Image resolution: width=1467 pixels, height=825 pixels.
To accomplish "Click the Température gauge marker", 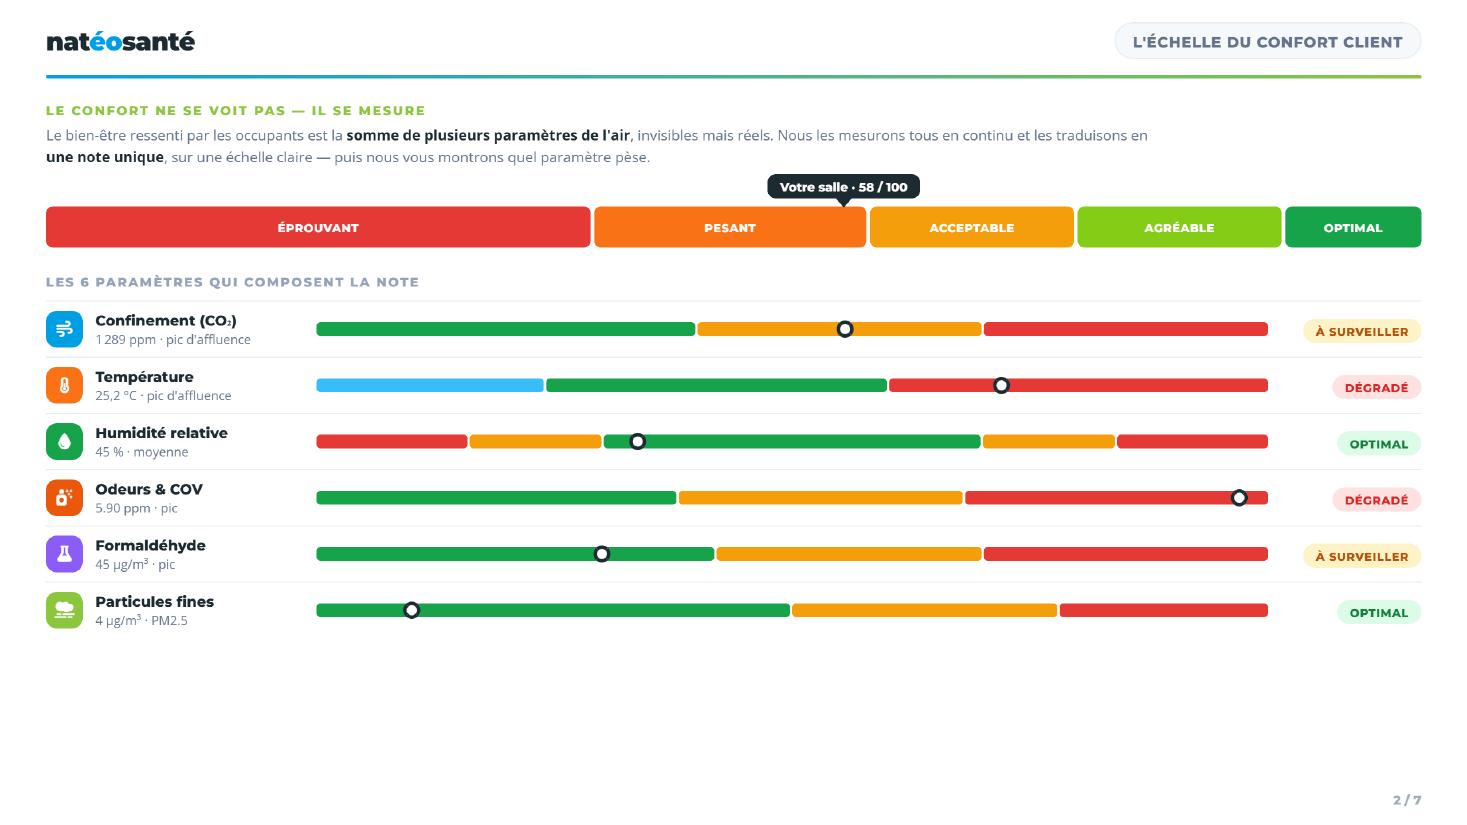I will click(1001, 385).
